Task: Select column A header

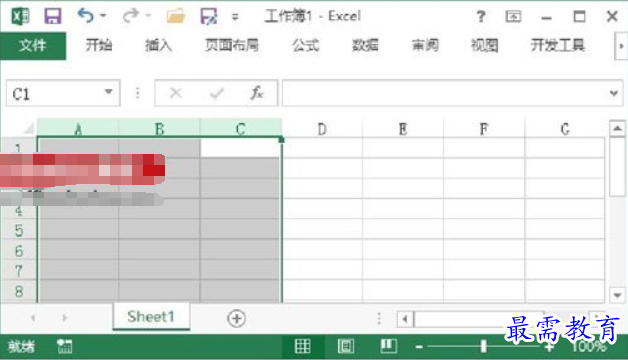Action: [78, 128]
